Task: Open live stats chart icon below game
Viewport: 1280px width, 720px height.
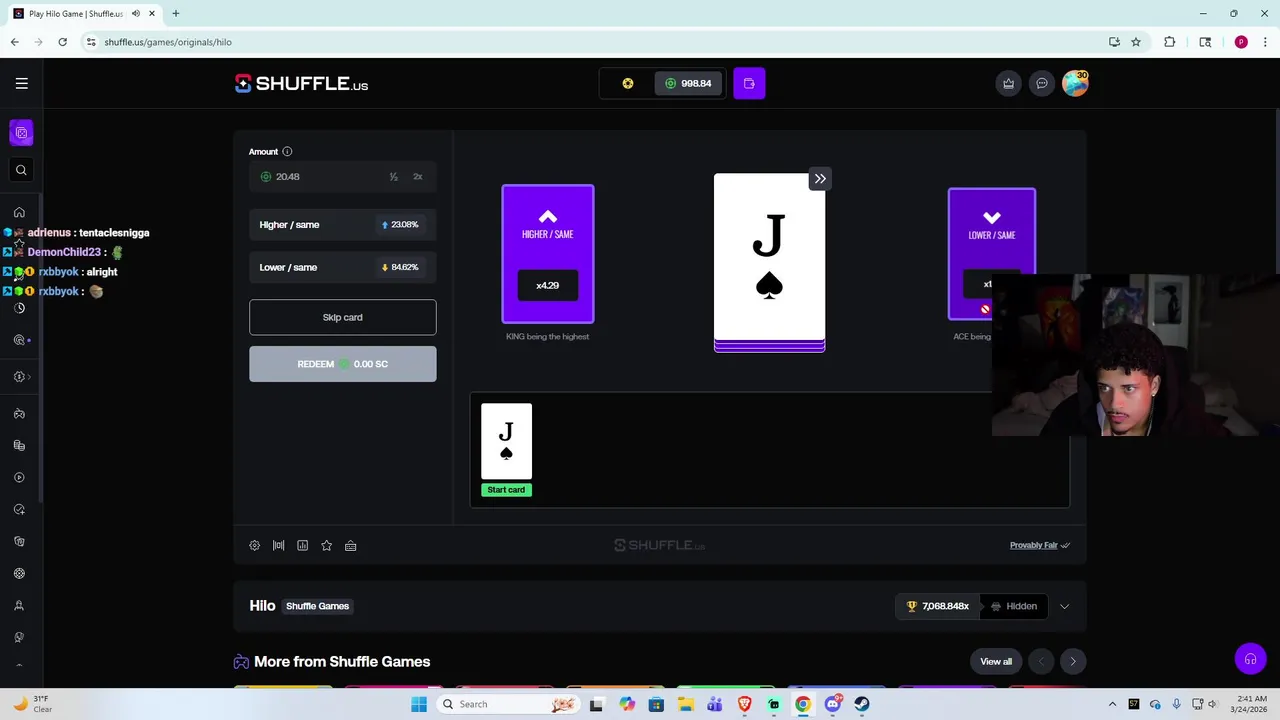Action: tap(303, 546)
